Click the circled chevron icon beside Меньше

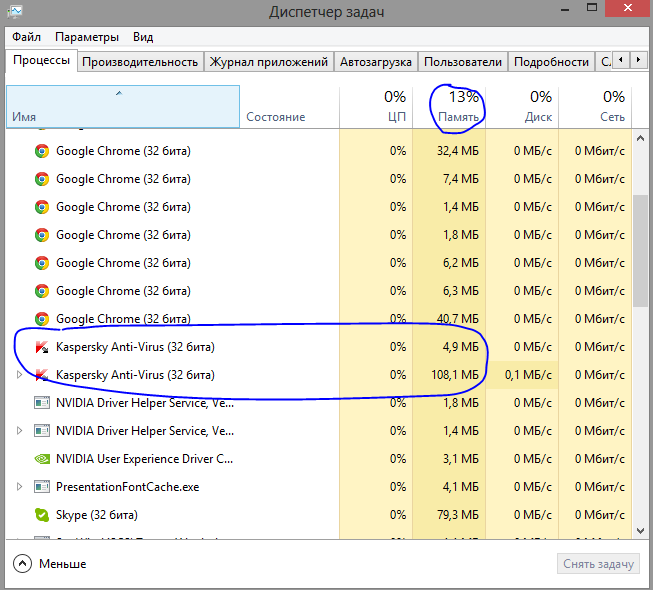tap(22, 564)
